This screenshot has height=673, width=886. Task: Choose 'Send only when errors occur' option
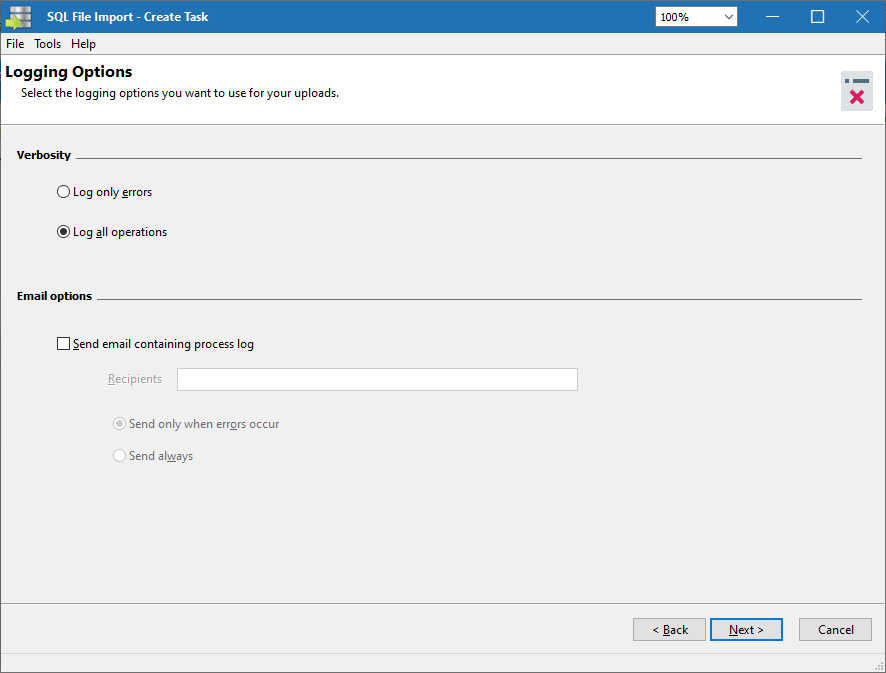(120, 424)
